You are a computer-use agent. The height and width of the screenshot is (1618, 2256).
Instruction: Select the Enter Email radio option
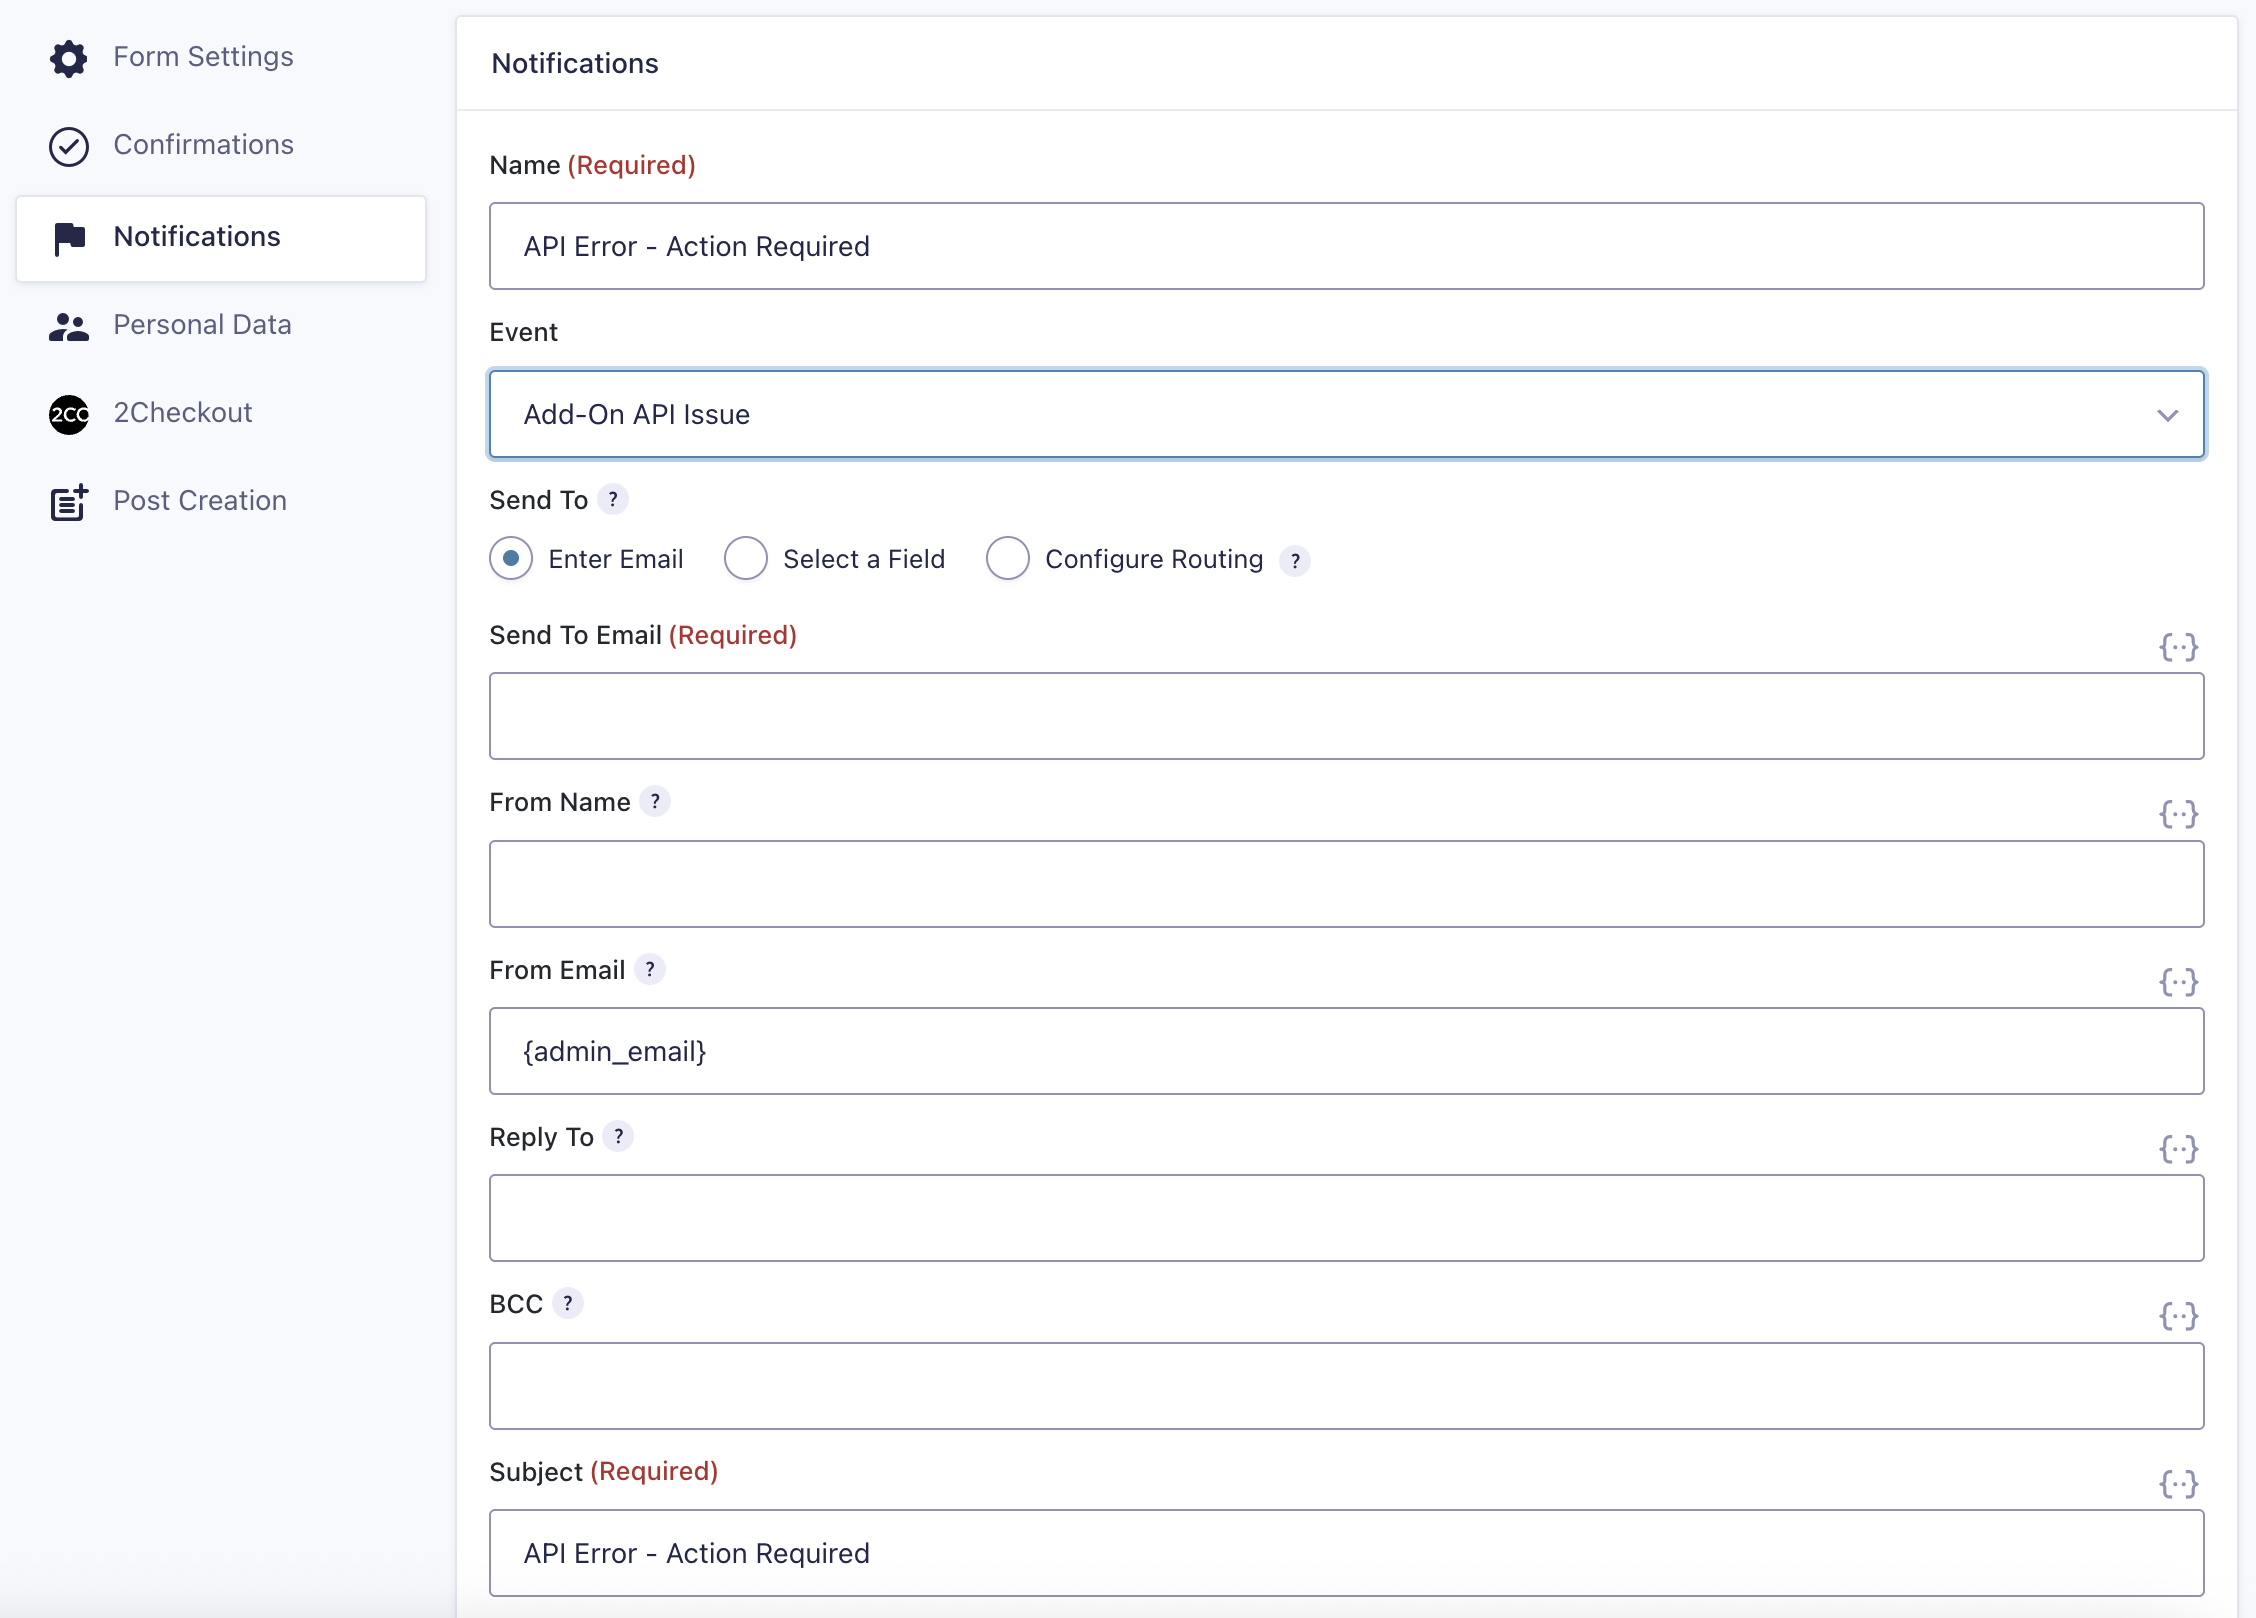tap(511, 559)
